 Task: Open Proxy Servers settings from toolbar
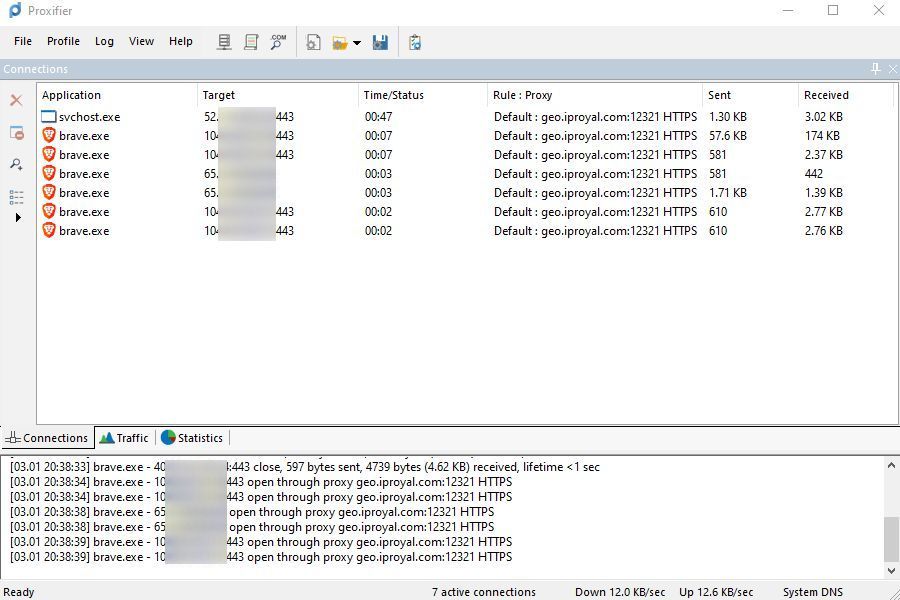[x=224, y=42]
